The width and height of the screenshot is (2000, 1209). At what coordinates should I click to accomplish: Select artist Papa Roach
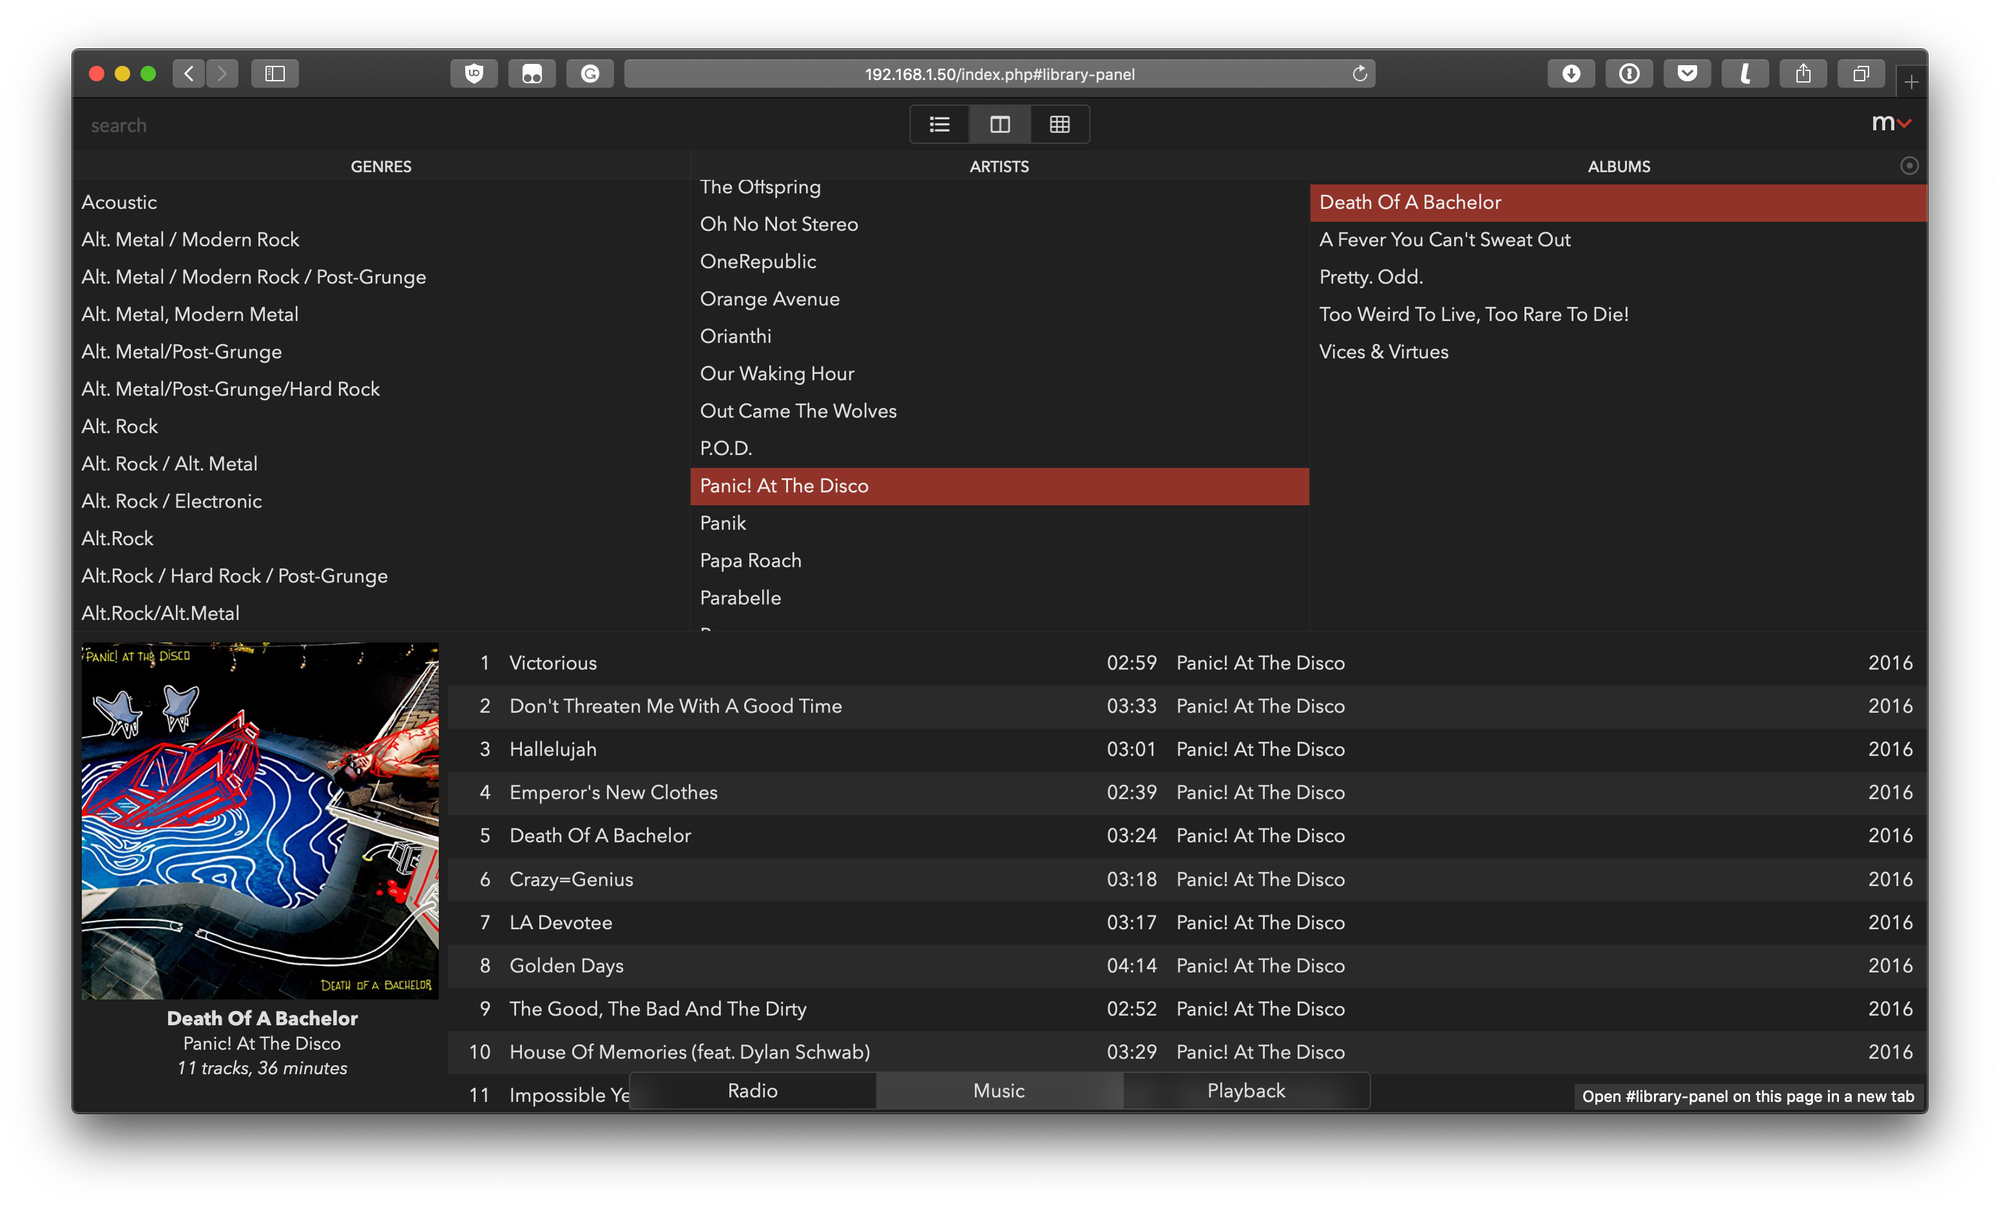(1000, 560)
